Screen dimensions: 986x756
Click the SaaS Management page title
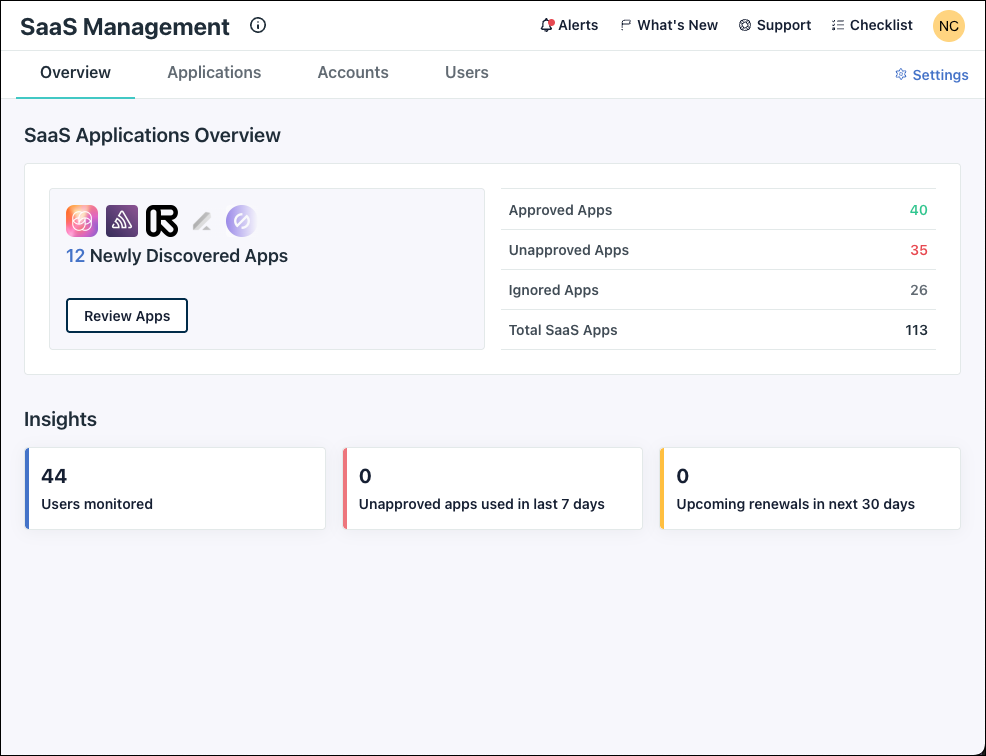coord(125,27)
